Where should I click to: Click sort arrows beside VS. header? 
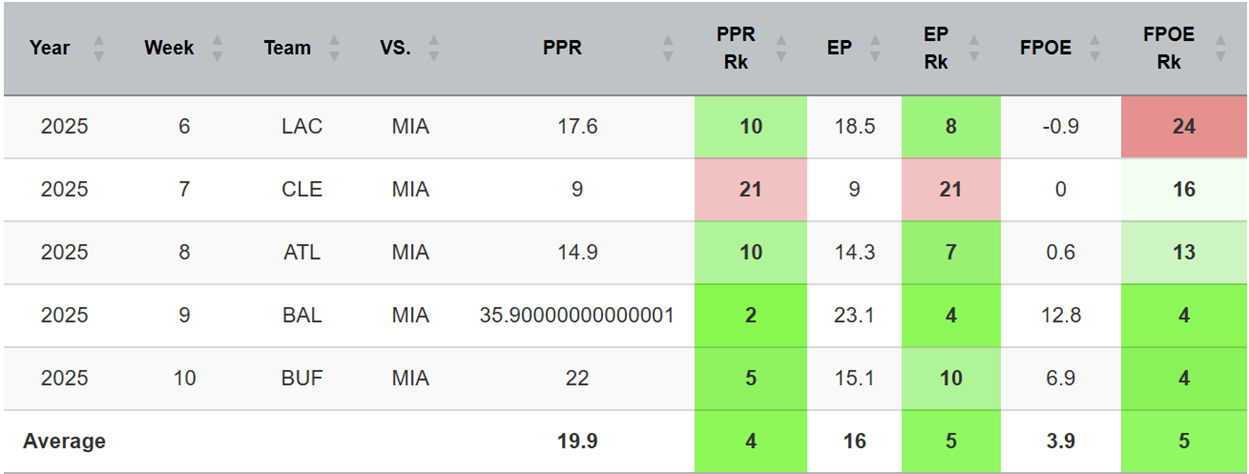(x=434, y=48)
